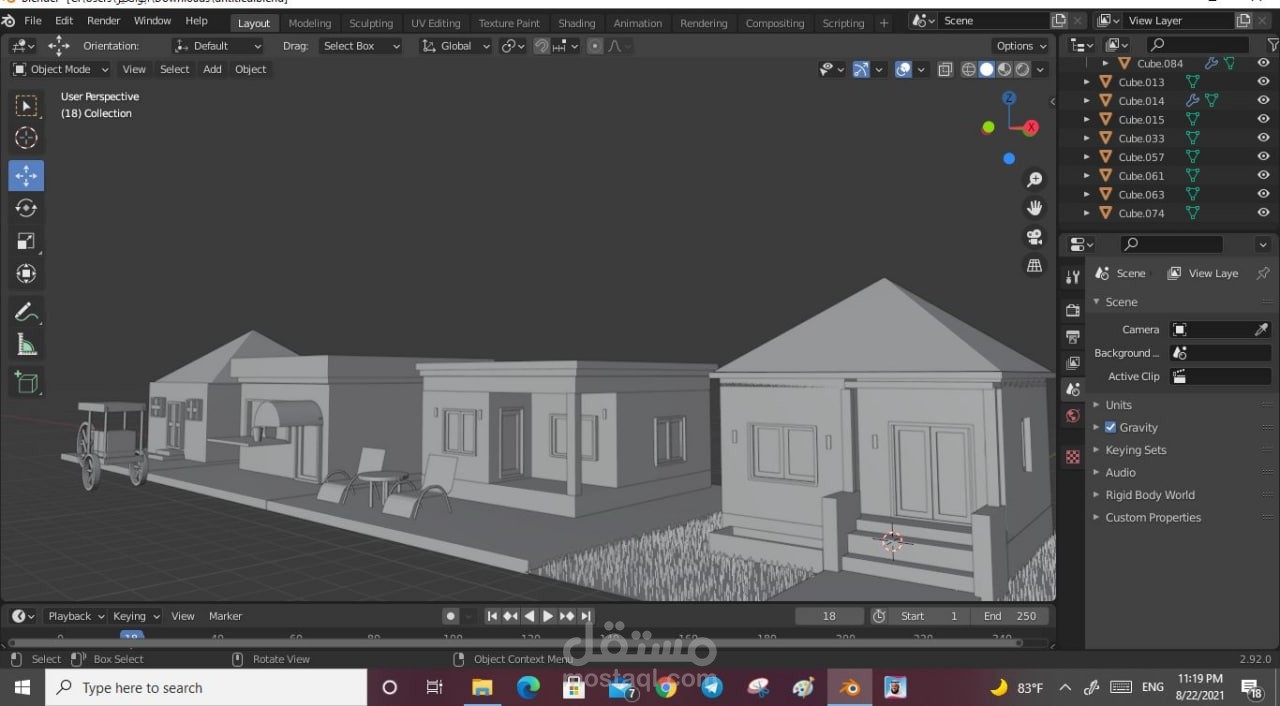Hide Cube.013 with its eye icon

point(1263,82)
